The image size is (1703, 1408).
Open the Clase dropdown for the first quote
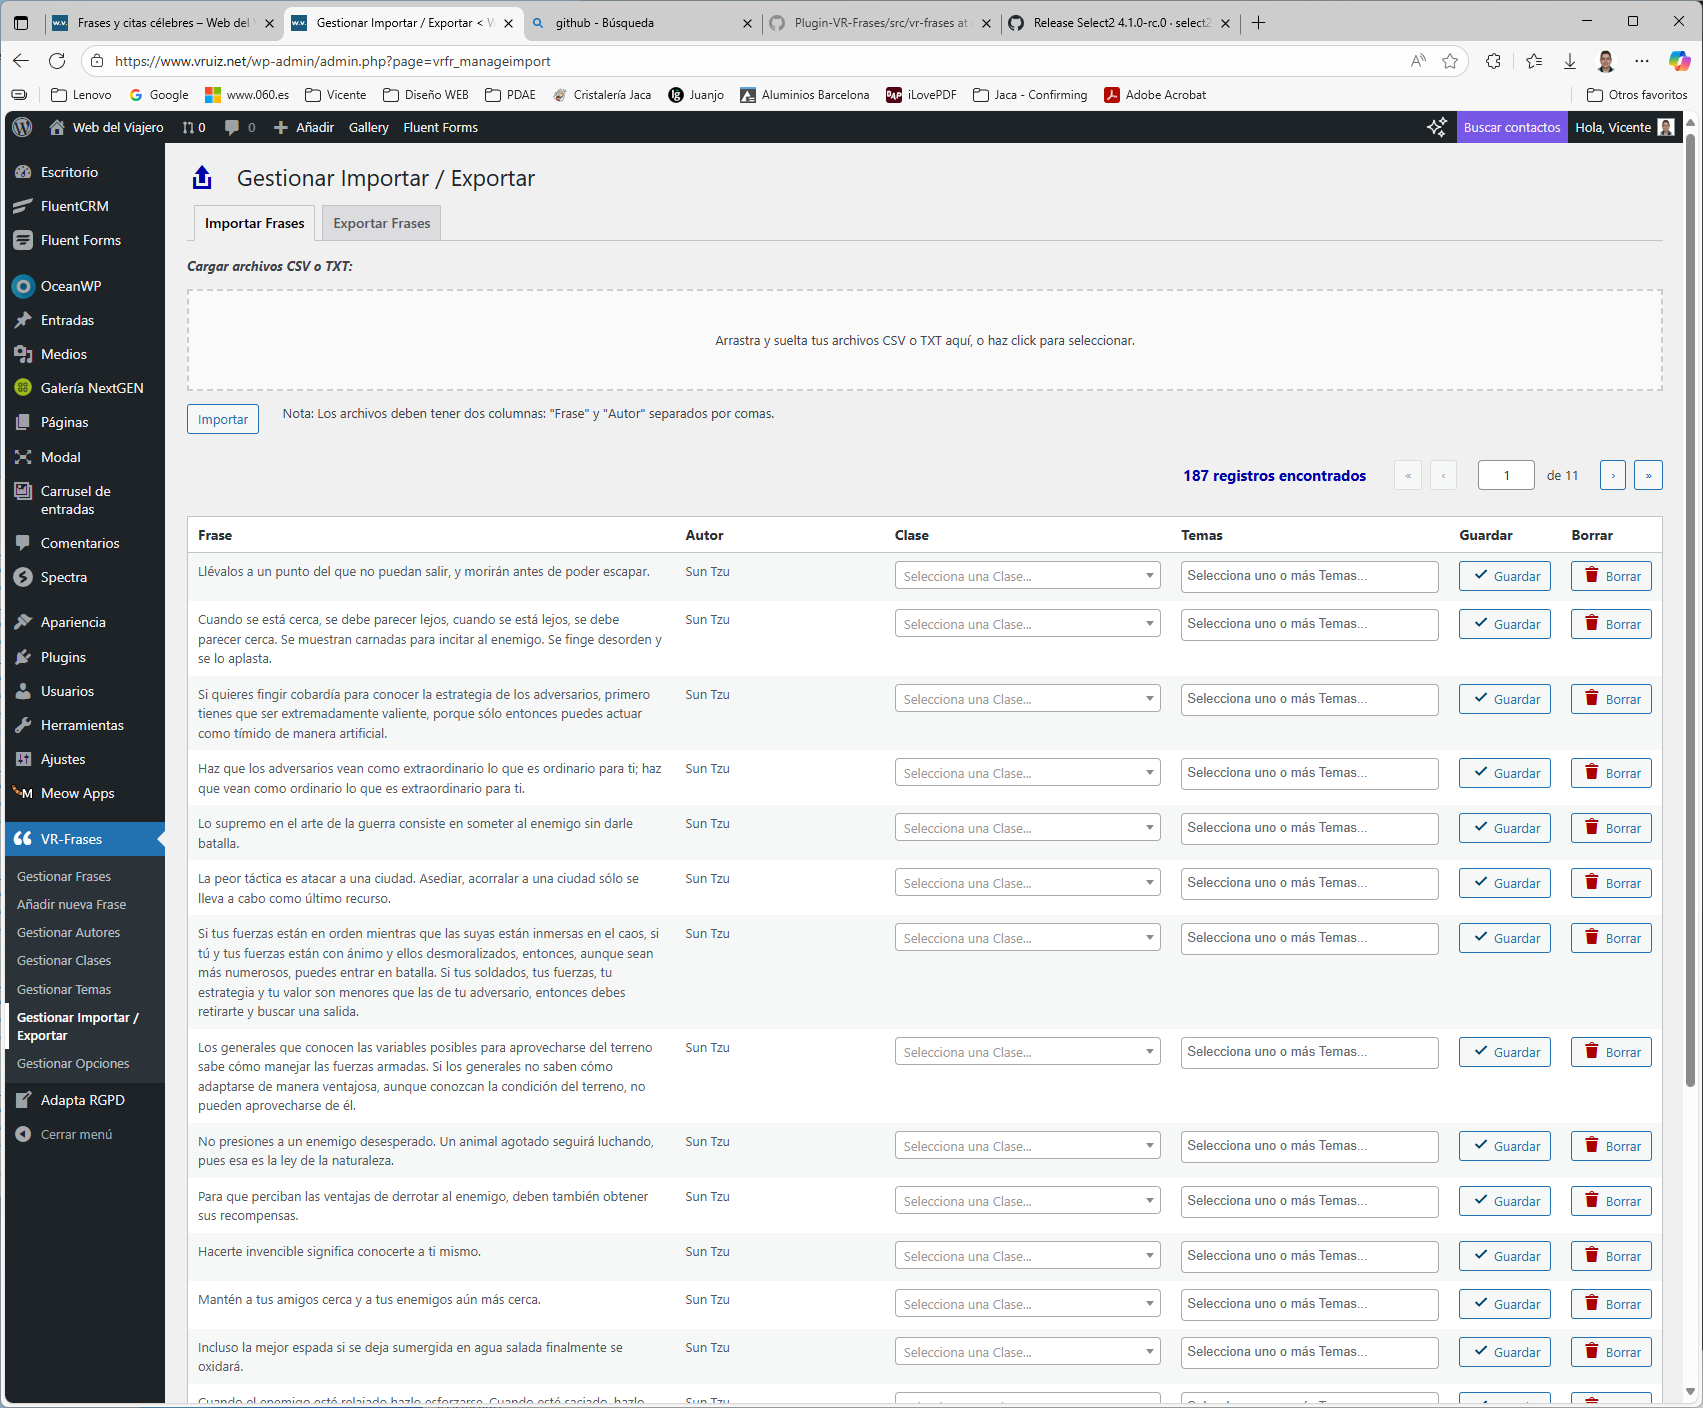(1027, 576)
